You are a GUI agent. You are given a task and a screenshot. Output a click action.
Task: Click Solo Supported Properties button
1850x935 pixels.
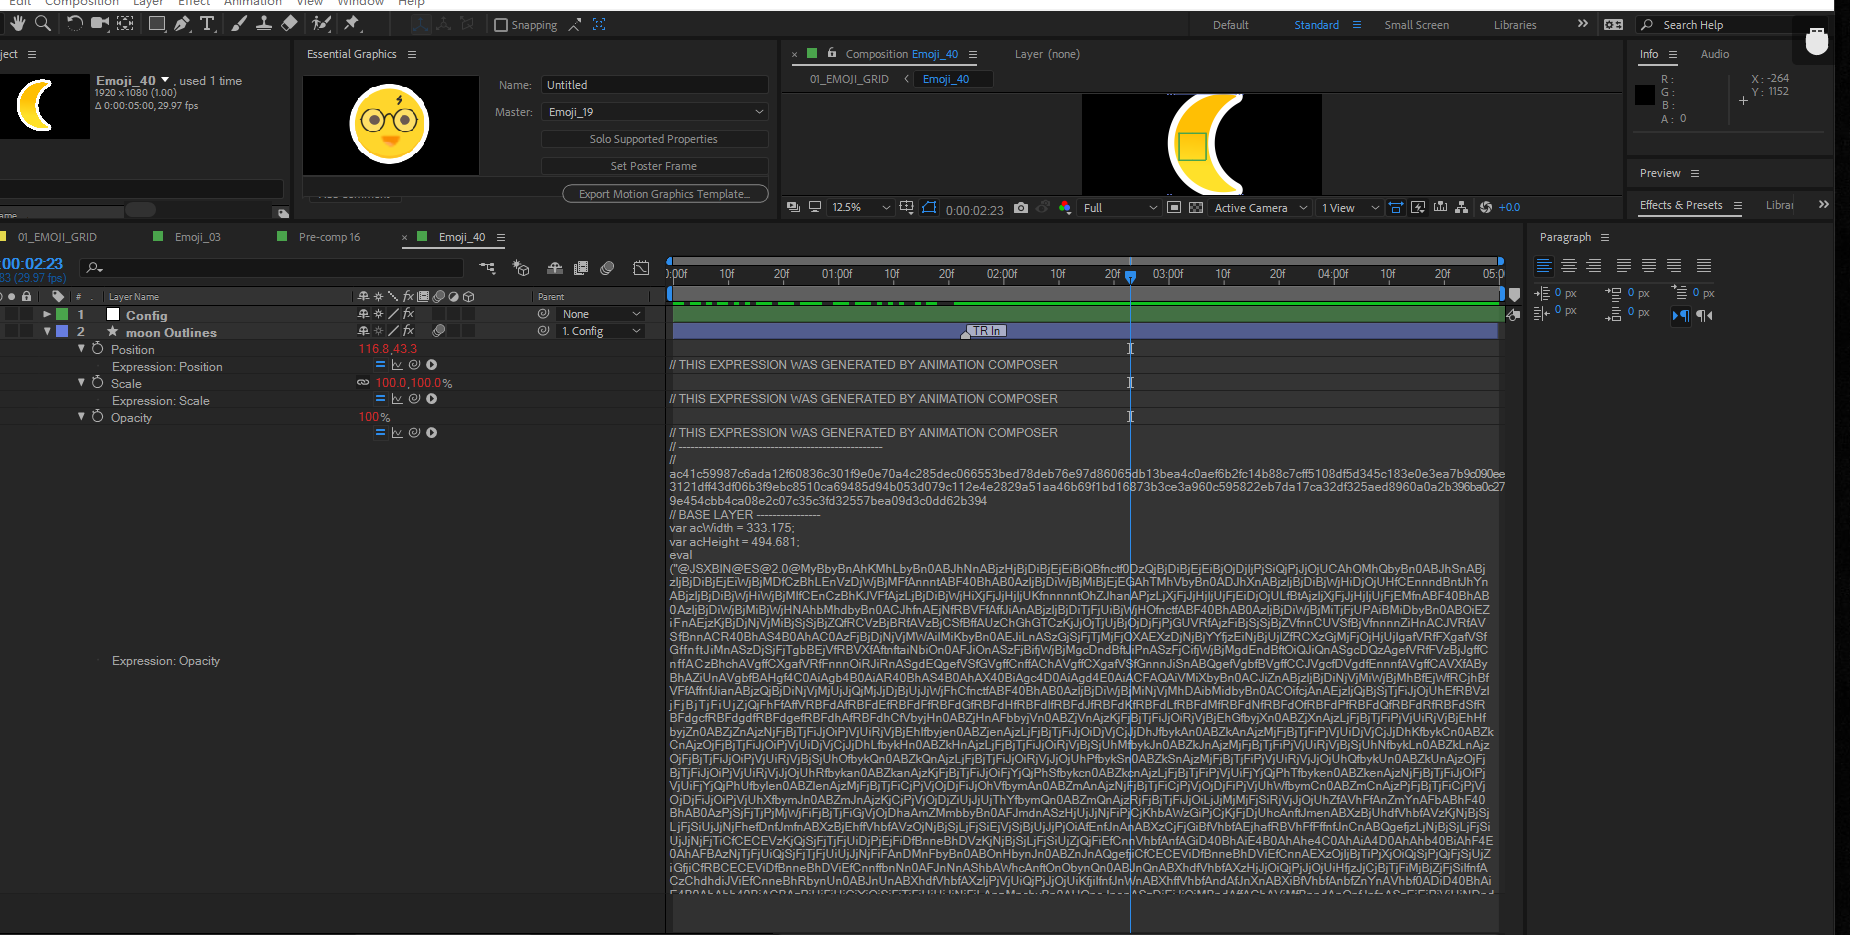point(654,139)
